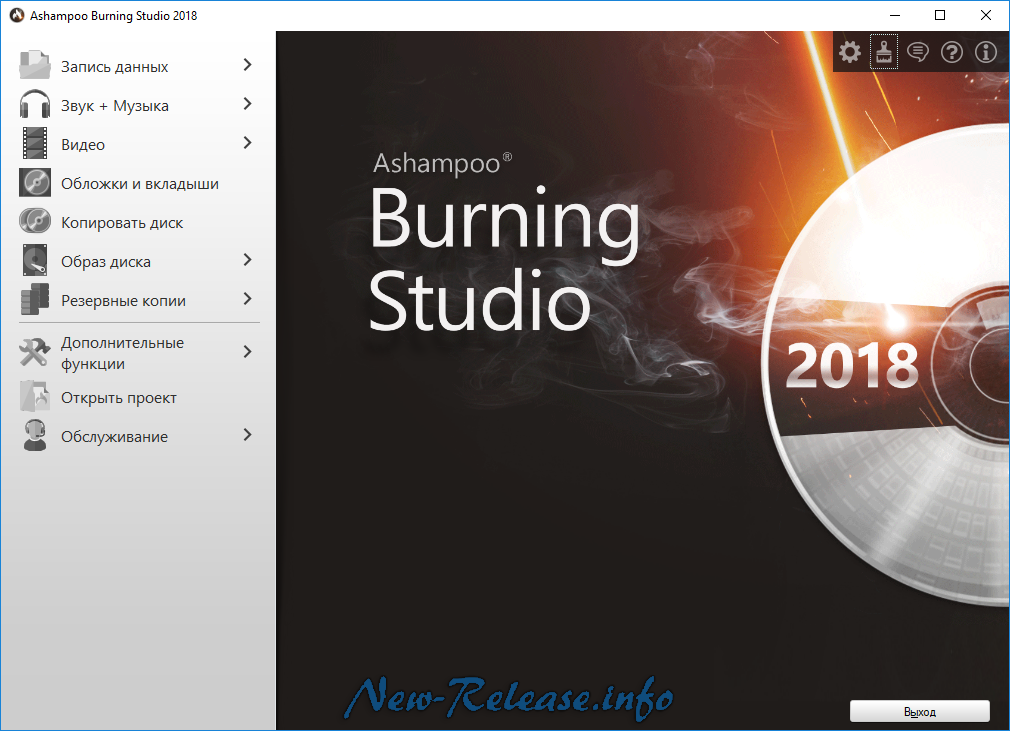Click the folder icon for Запись данных

[x=35, y=66]
